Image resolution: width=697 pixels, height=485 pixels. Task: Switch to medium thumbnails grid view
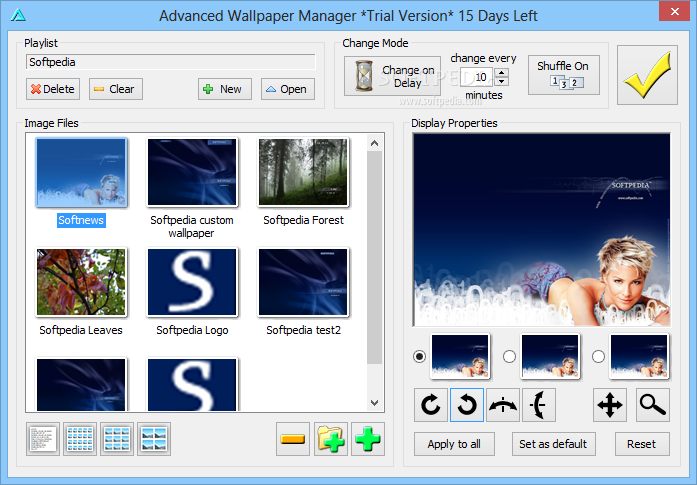(x=117, y=439)
